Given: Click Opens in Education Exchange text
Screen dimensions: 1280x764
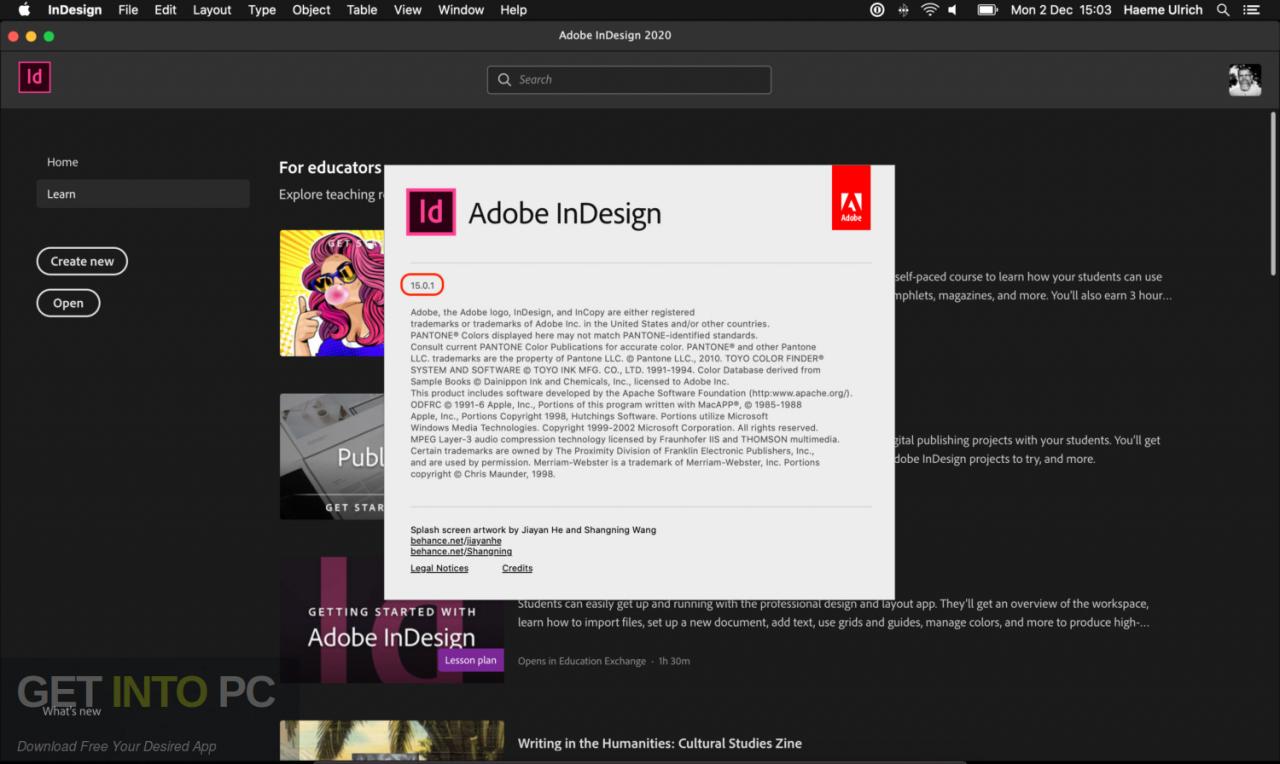Looking at the screenshot, I should click(582, 661).
